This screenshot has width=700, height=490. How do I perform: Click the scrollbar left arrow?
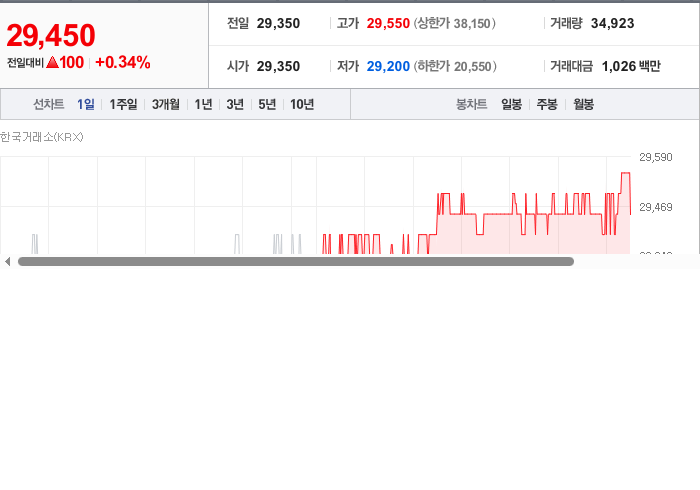tap(7, 262)
